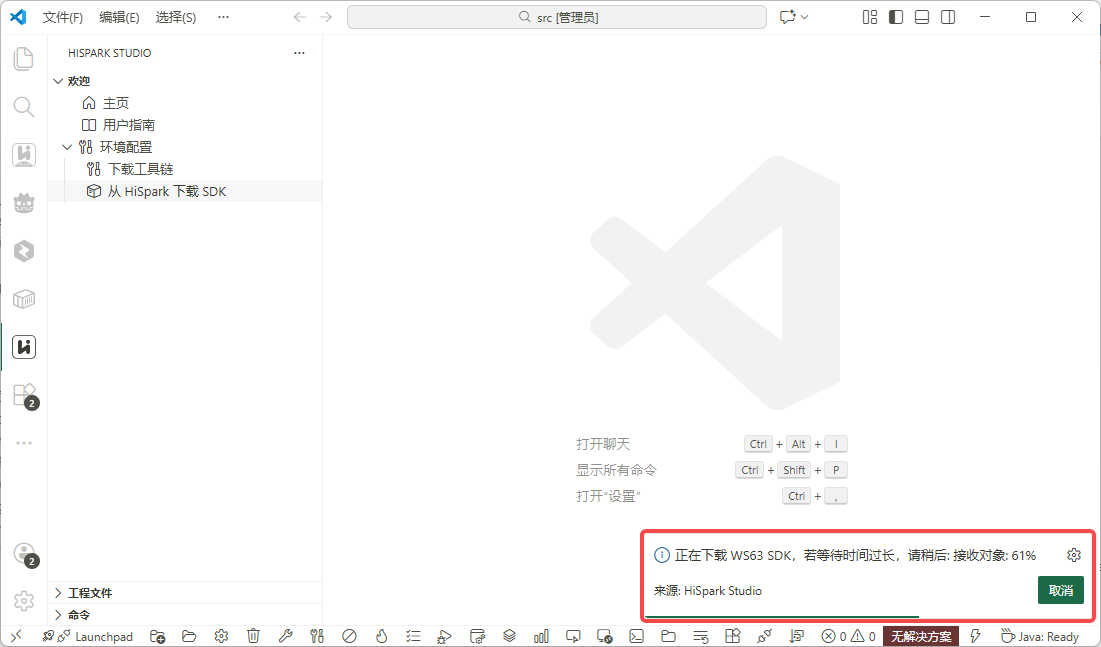Expand the 工程文件 section

coord(58,593)
